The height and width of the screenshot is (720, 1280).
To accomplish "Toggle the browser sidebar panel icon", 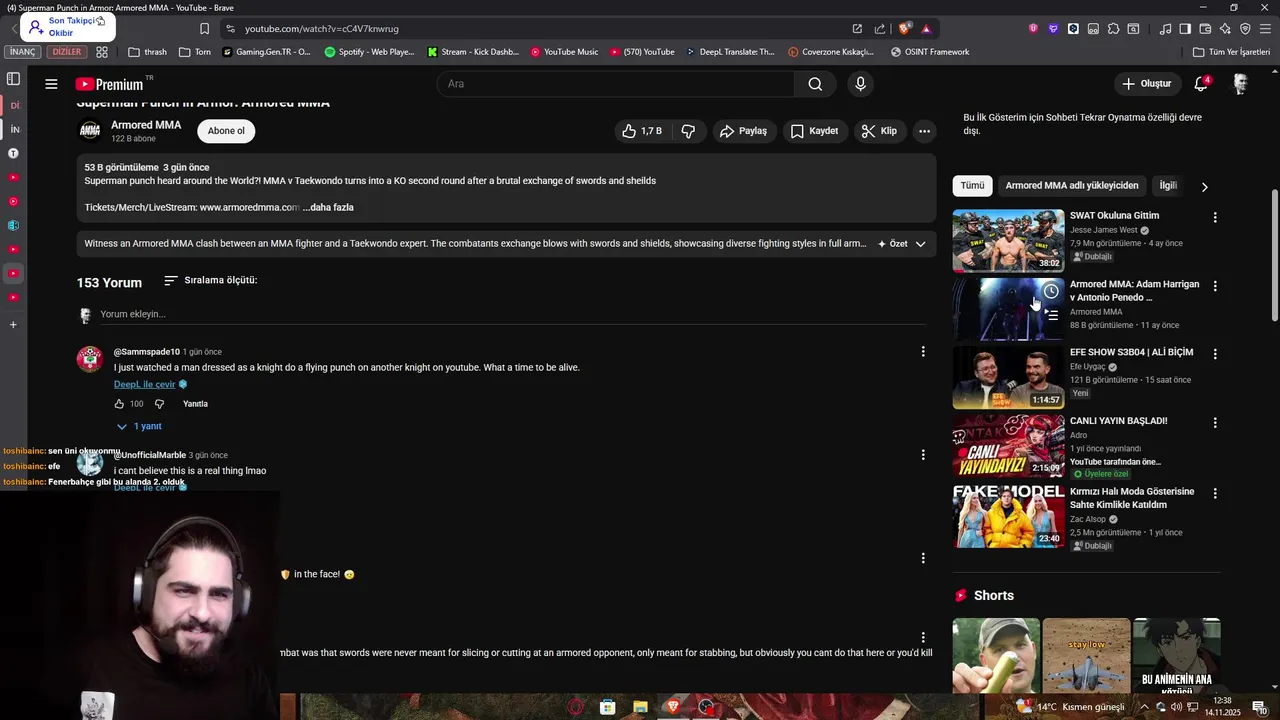I will point(1185,29).
